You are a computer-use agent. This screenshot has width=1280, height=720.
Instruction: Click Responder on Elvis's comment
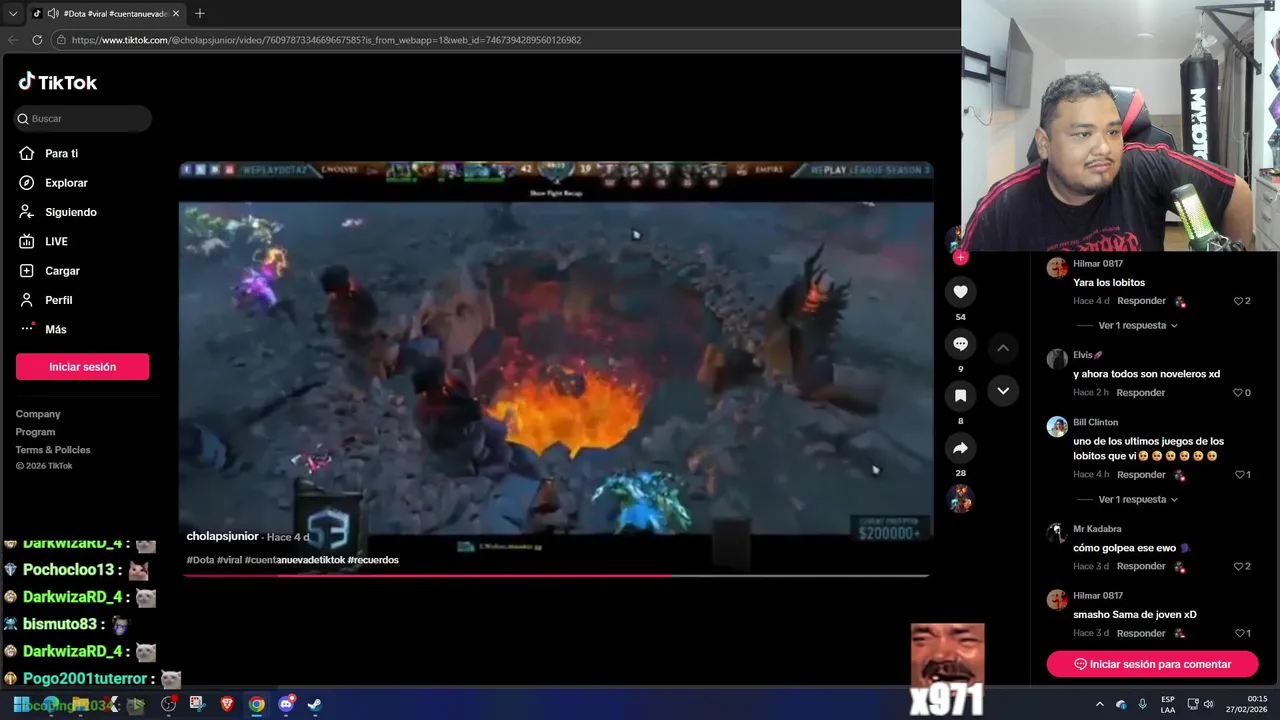tap(1141, 393)
